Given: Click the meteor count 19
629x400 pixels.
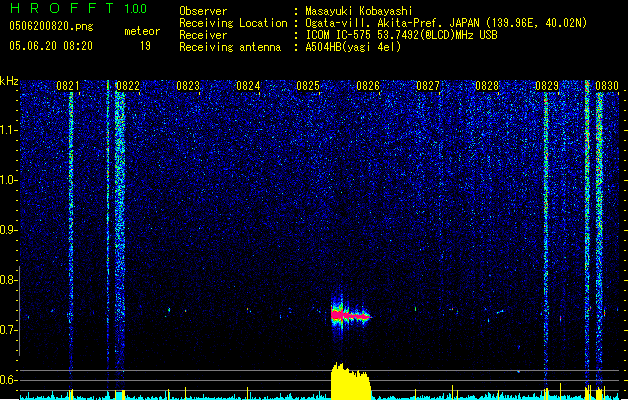Looking at the screenshot, I should pyautogui.click(x=145, y=46).
